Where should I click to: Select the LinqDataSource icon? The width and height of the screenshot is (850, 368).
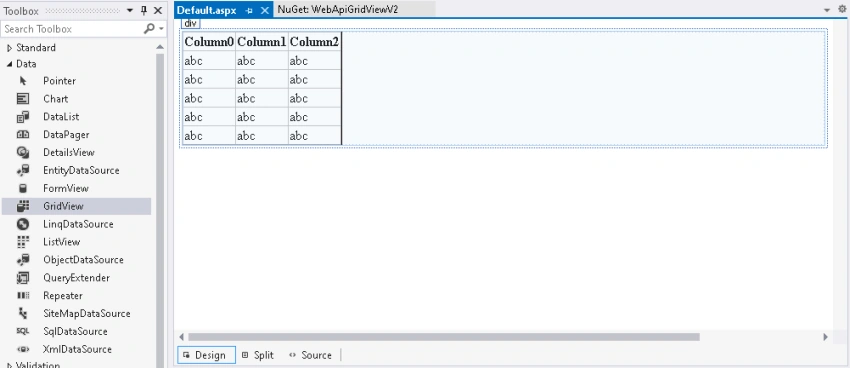pyautogui.click(x=23, y=224)
